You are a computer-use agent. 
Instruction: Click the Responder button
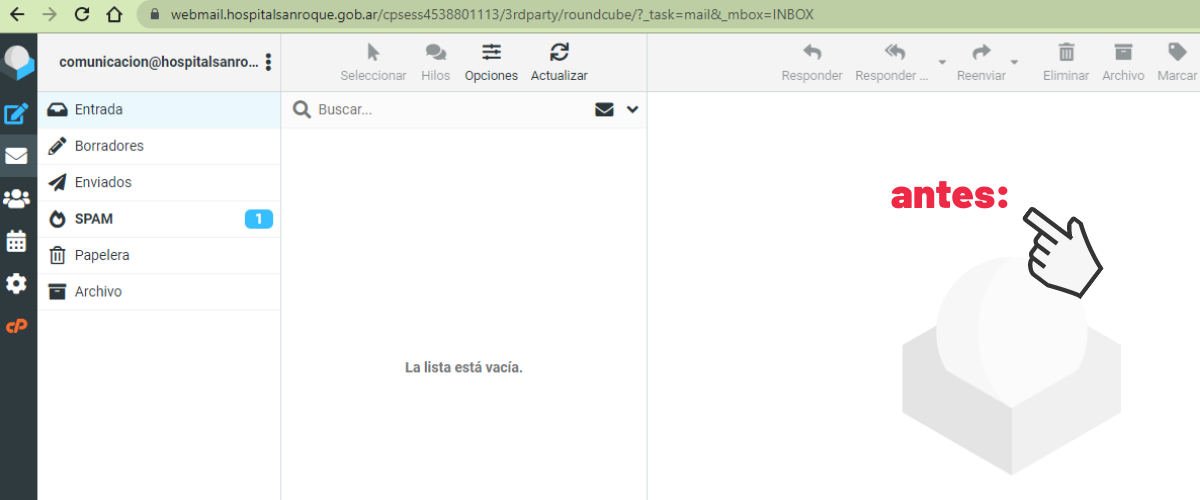pos(812,62)
